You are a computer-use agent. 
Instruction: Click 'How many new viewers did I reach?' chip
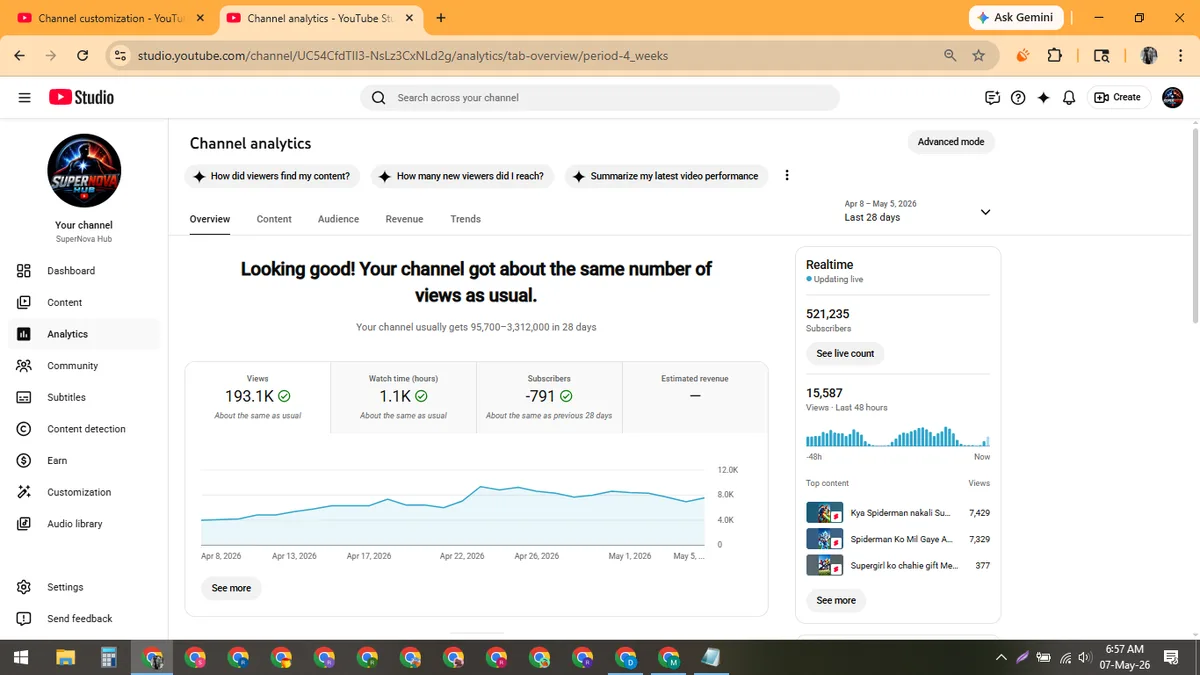coord(461,176)
